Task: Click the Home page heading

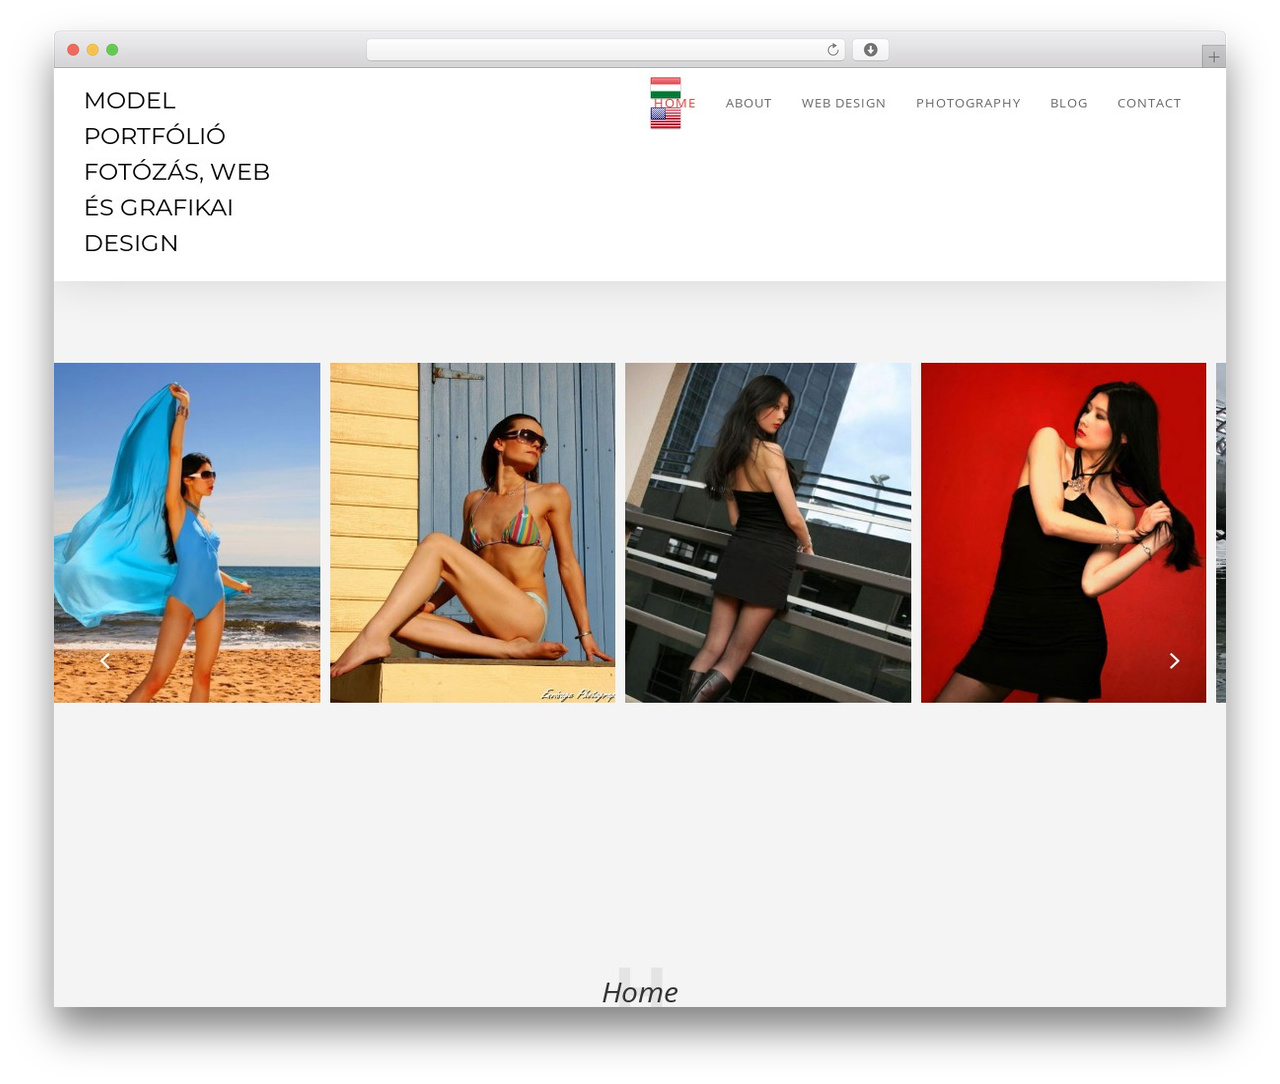Action: 640,991
